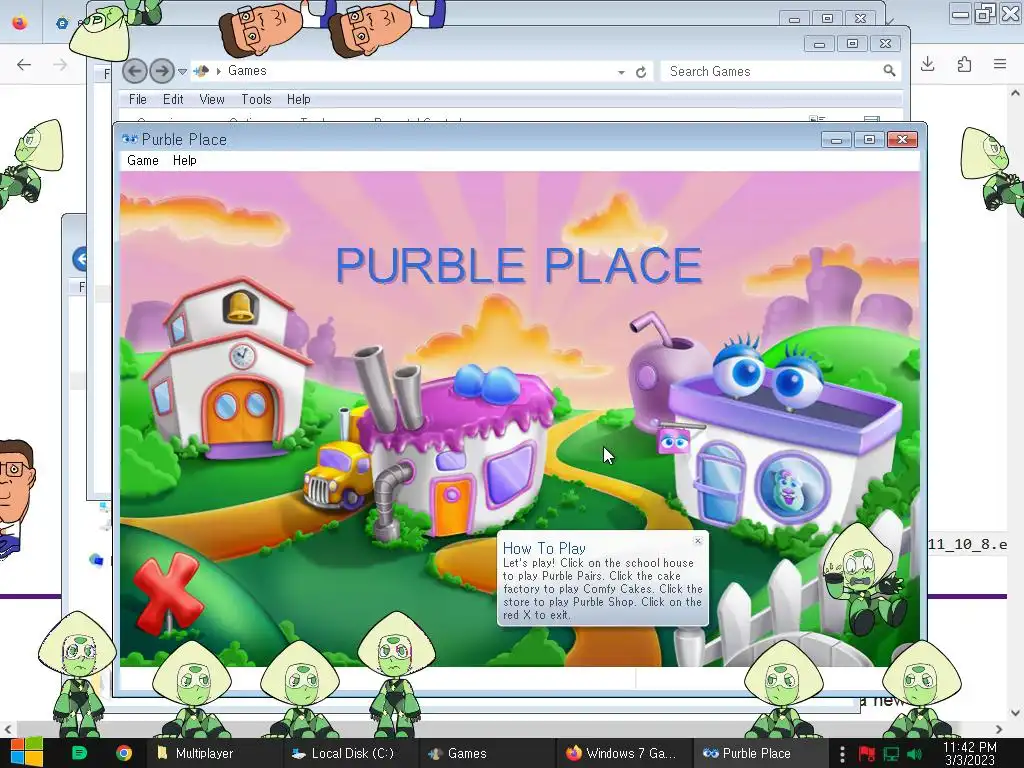Viewport: 1024px width, 768px height.
Task: Select the Firefox logo browser tab
Action: [x=20, y=22]
